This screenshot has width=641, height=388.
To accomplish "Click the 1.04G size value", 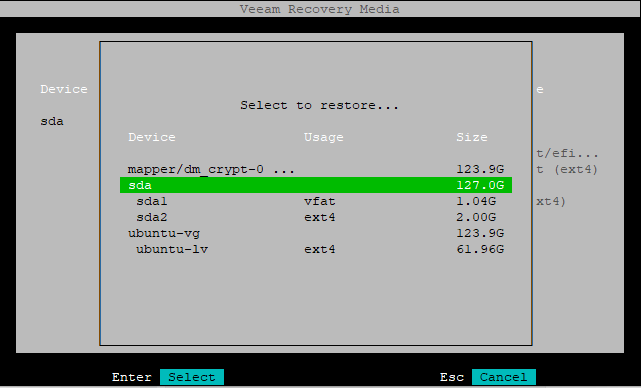I will [476, 201].
